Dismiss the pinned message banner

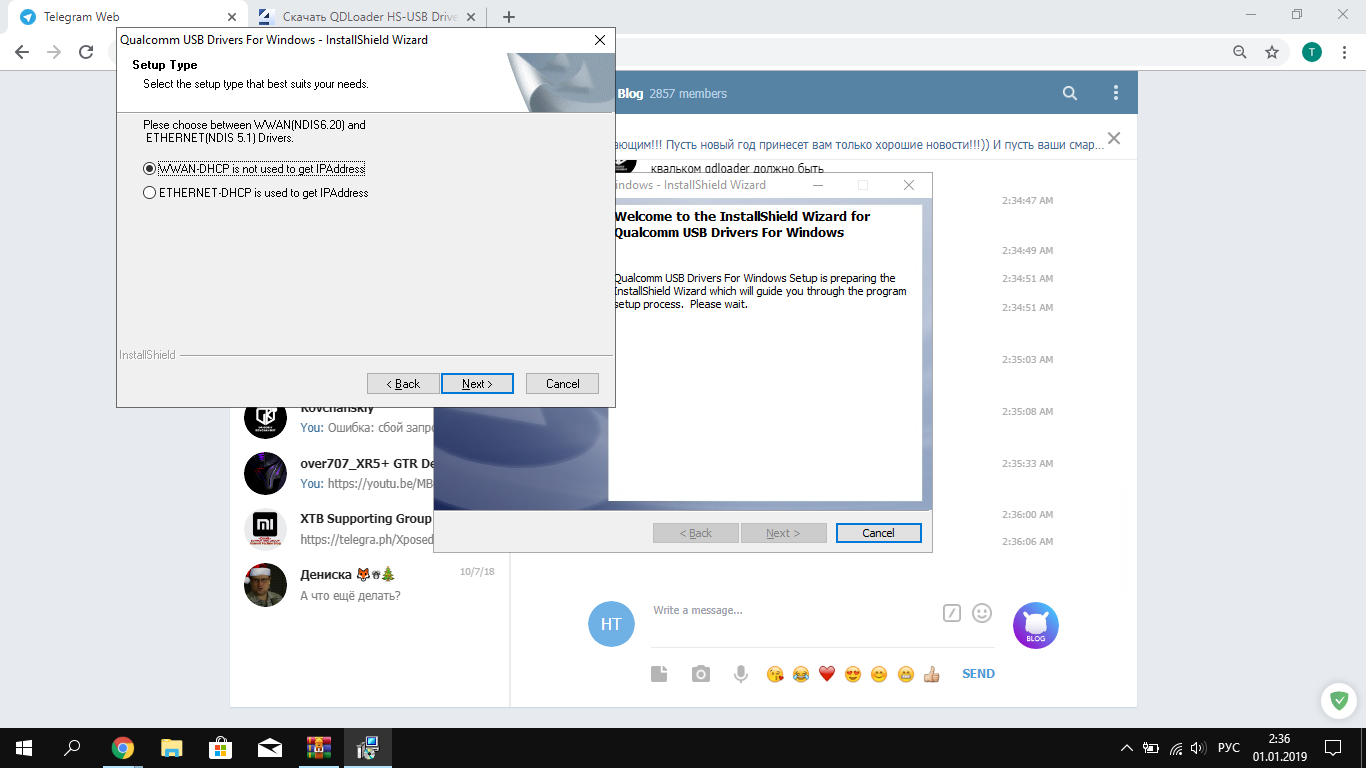tap(1114, 138)
